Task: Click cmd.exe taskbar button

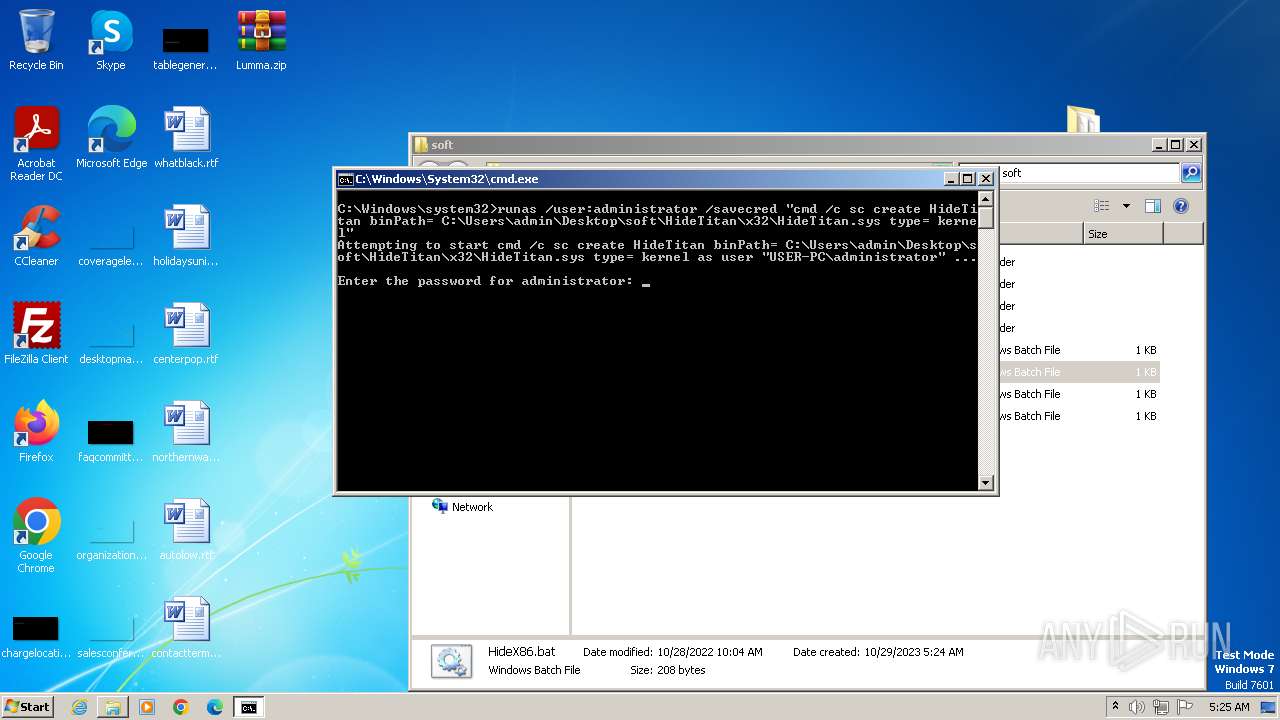Action: (249, 707)
